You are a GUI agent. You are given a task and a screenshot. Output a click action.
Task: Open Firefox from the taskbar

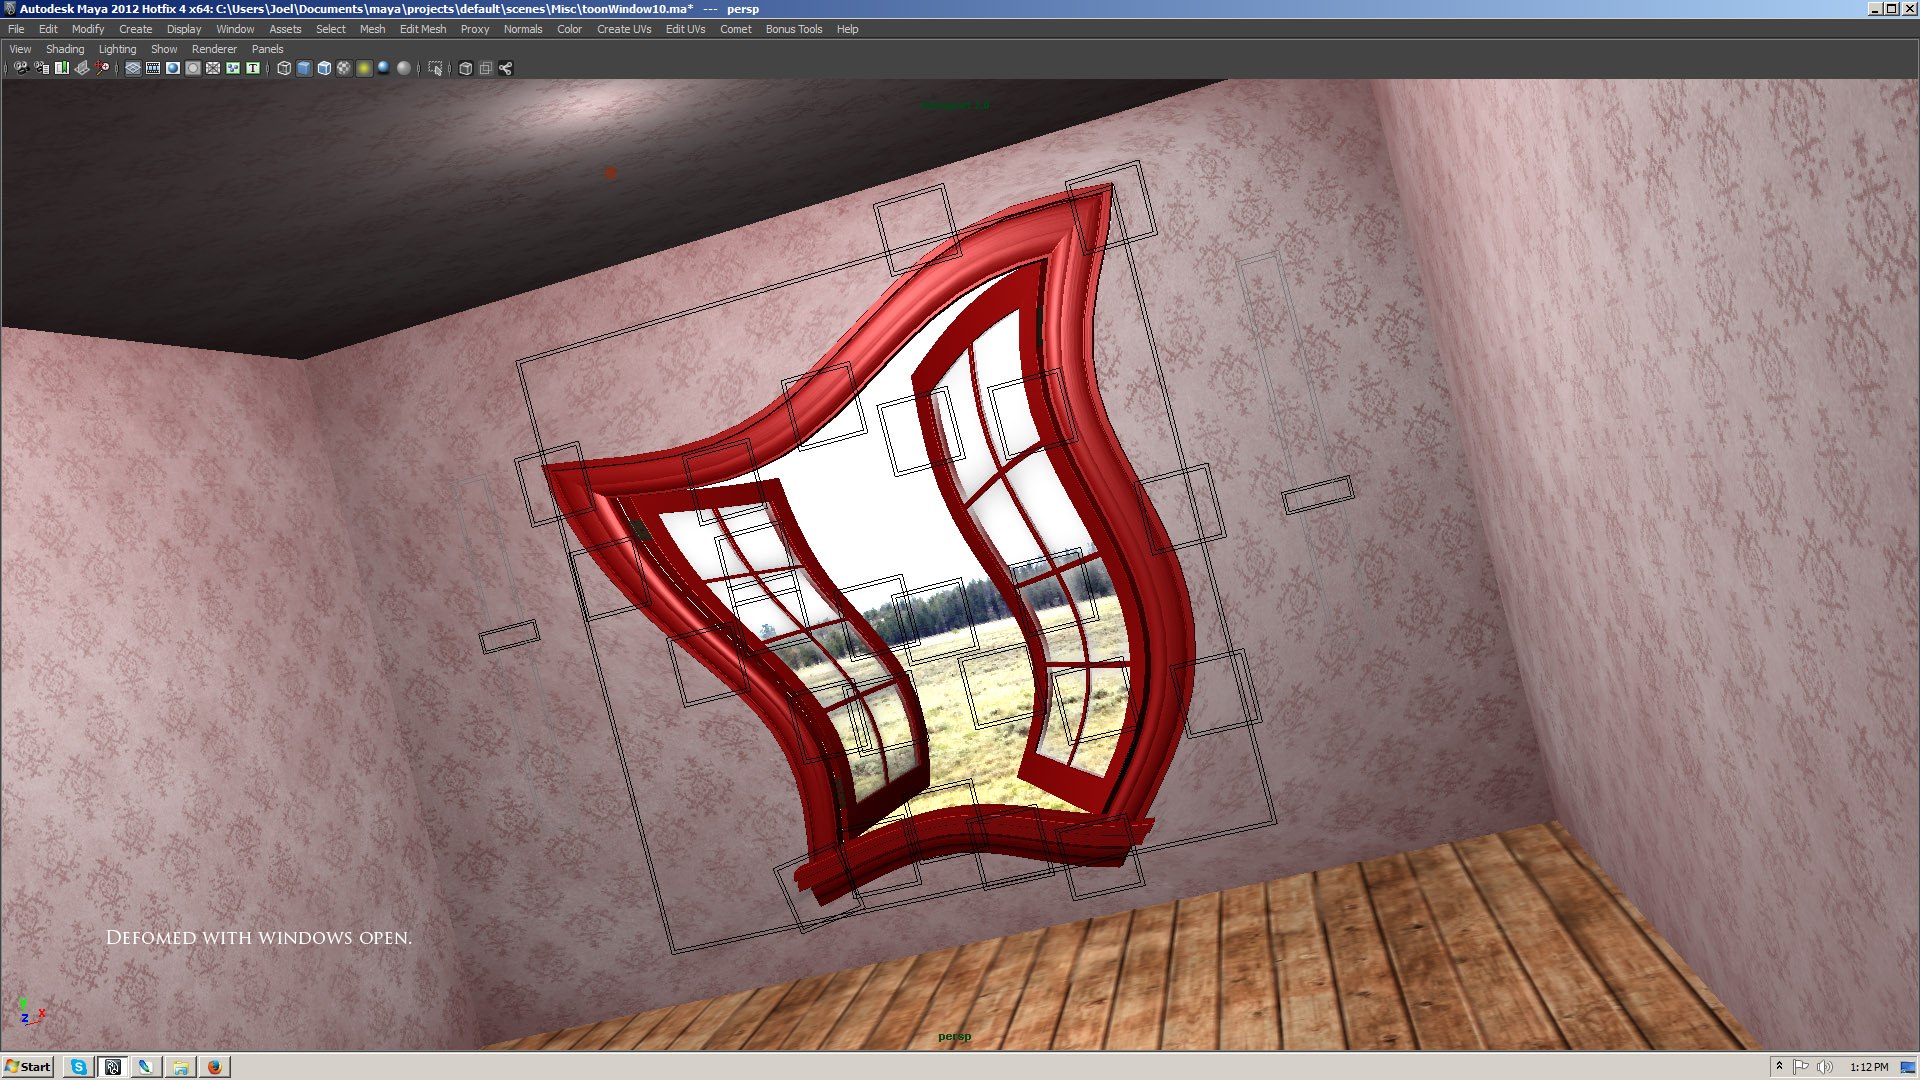click(214, 1067)
